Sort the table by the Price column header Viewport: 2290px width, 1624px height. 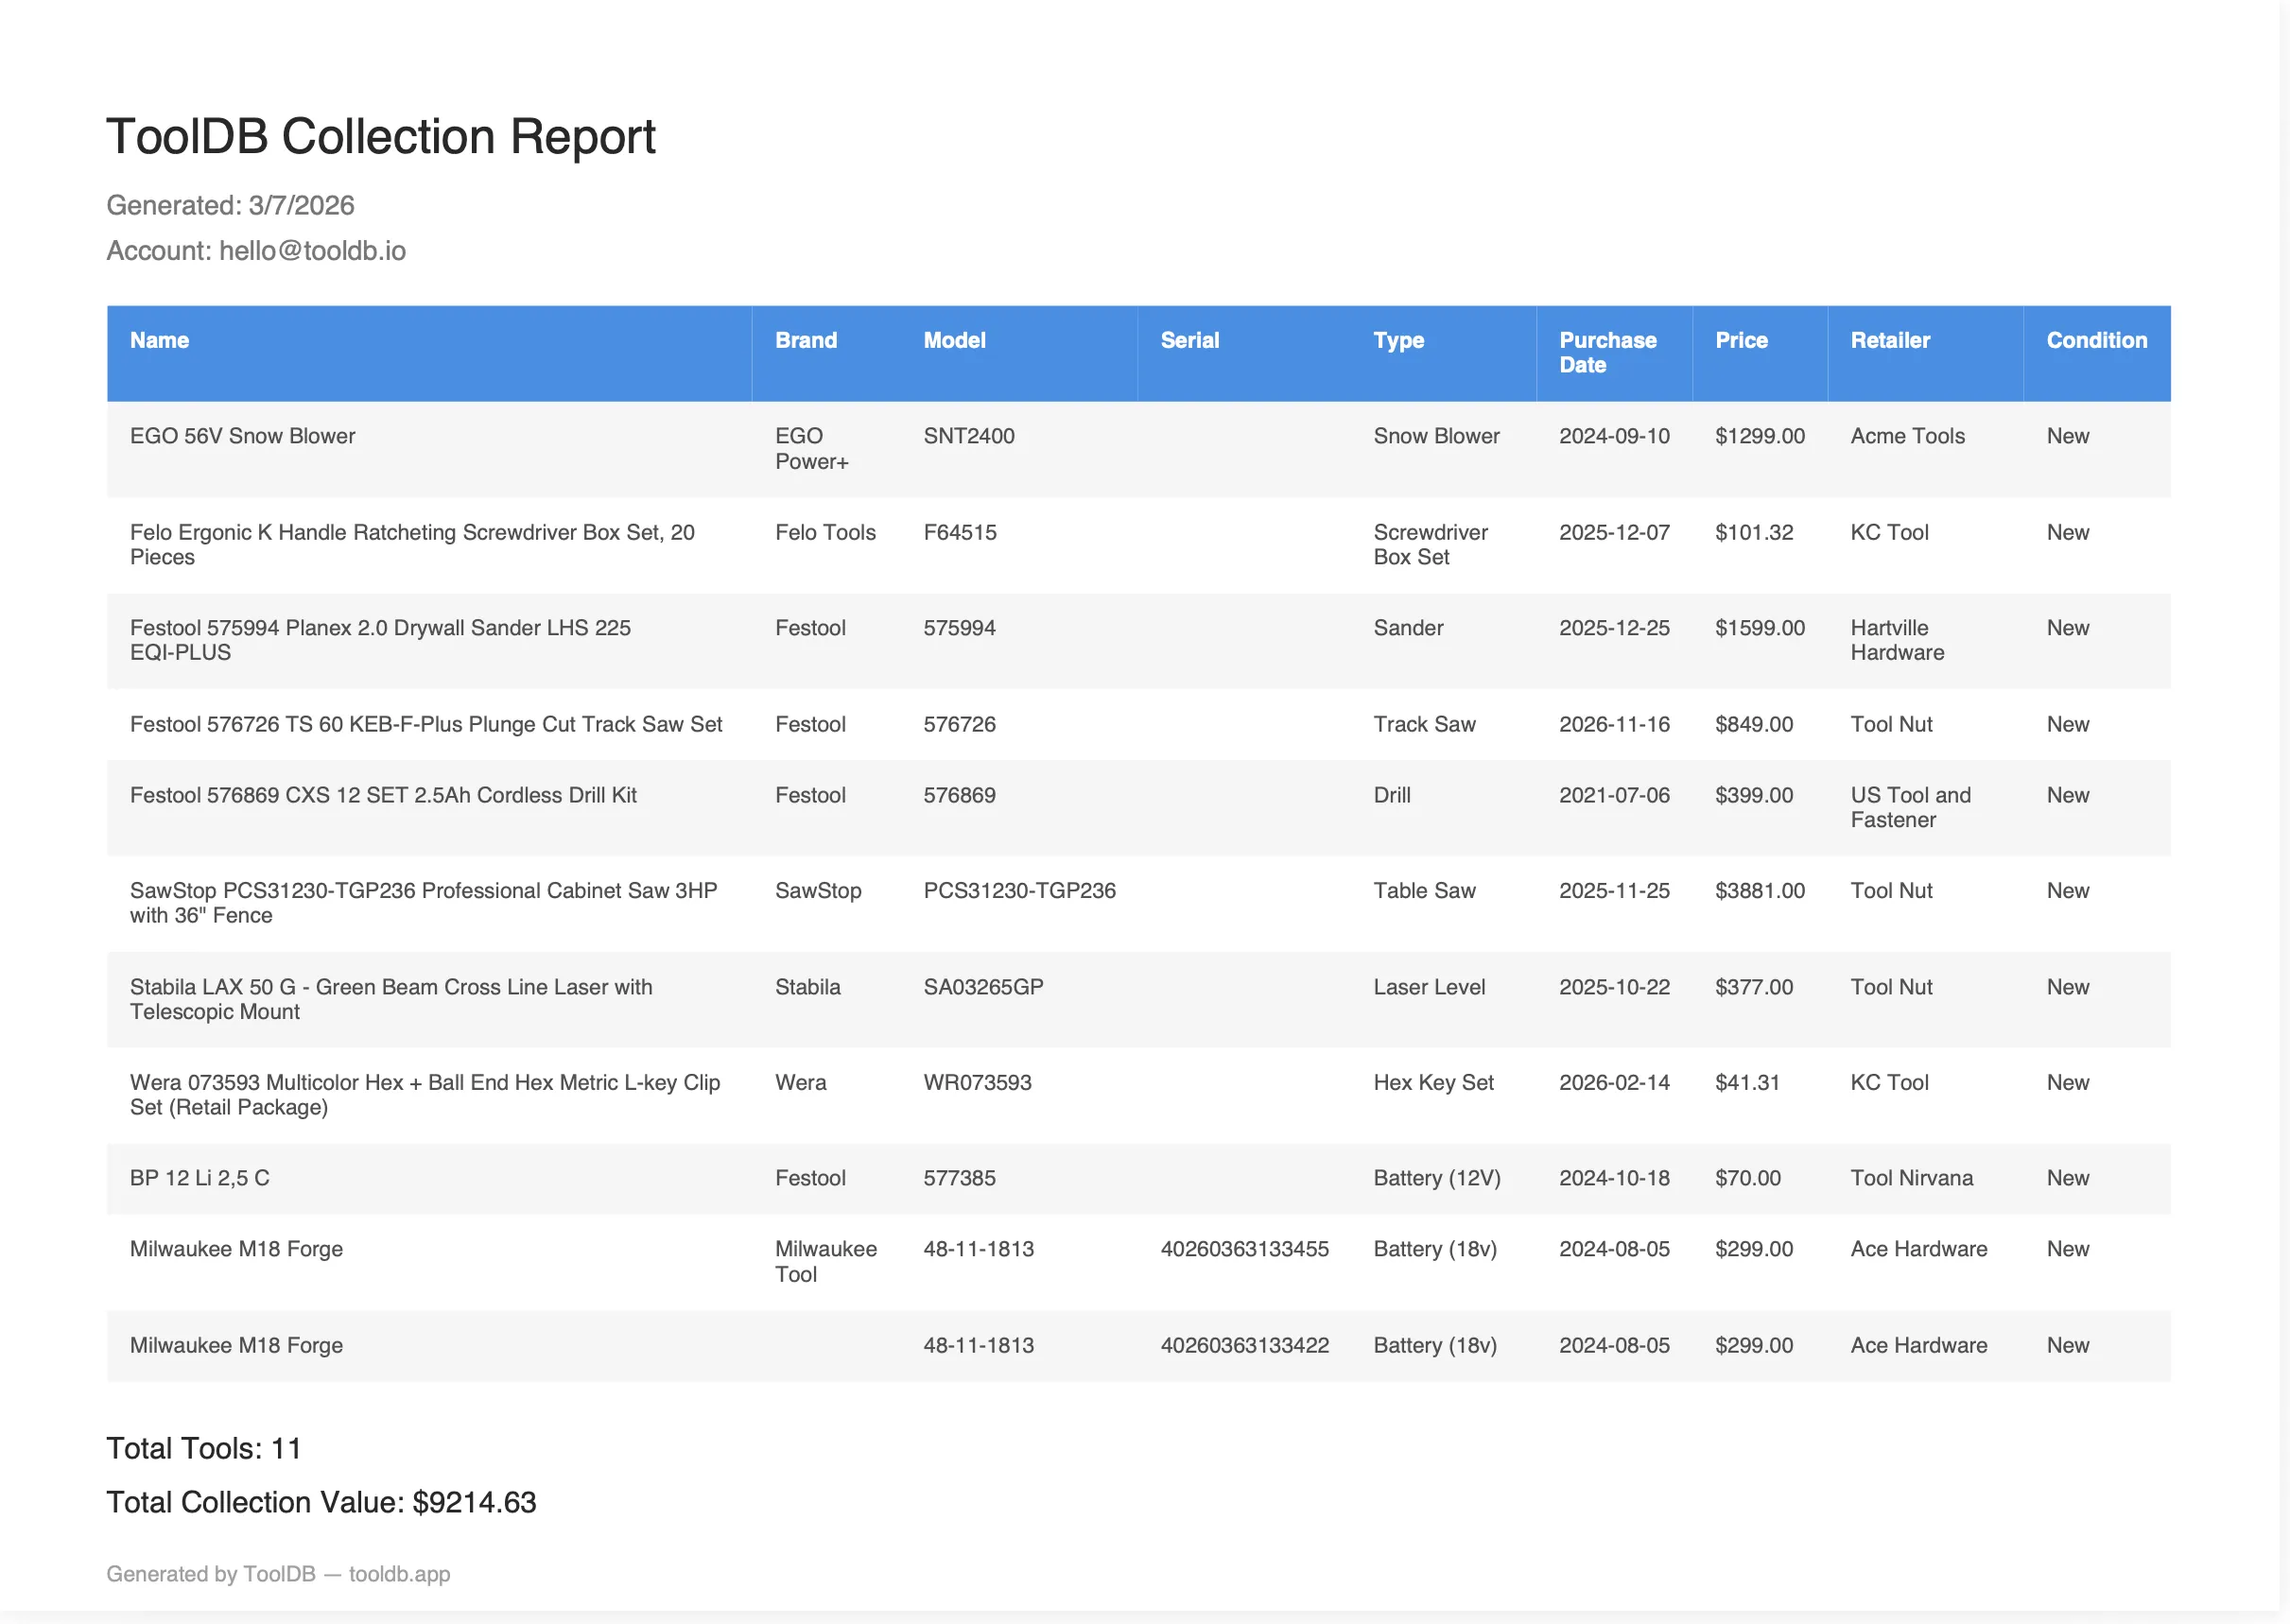point(1741,340)
